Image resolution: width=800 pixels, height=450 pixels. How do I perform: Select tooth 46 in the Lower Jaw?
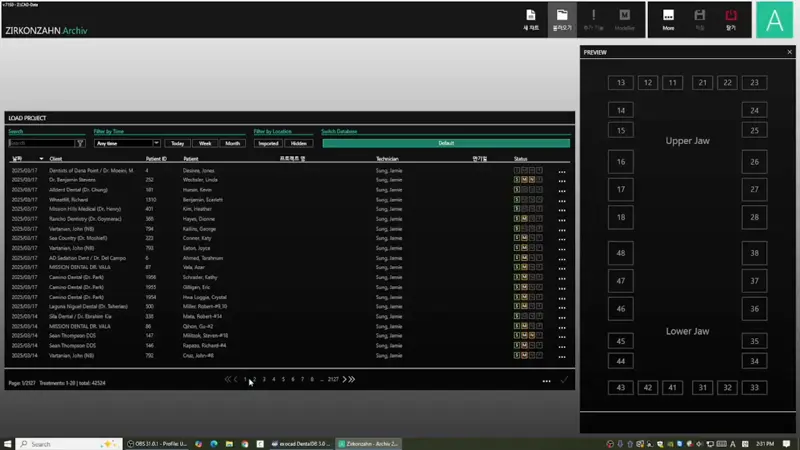coord(620,309)
